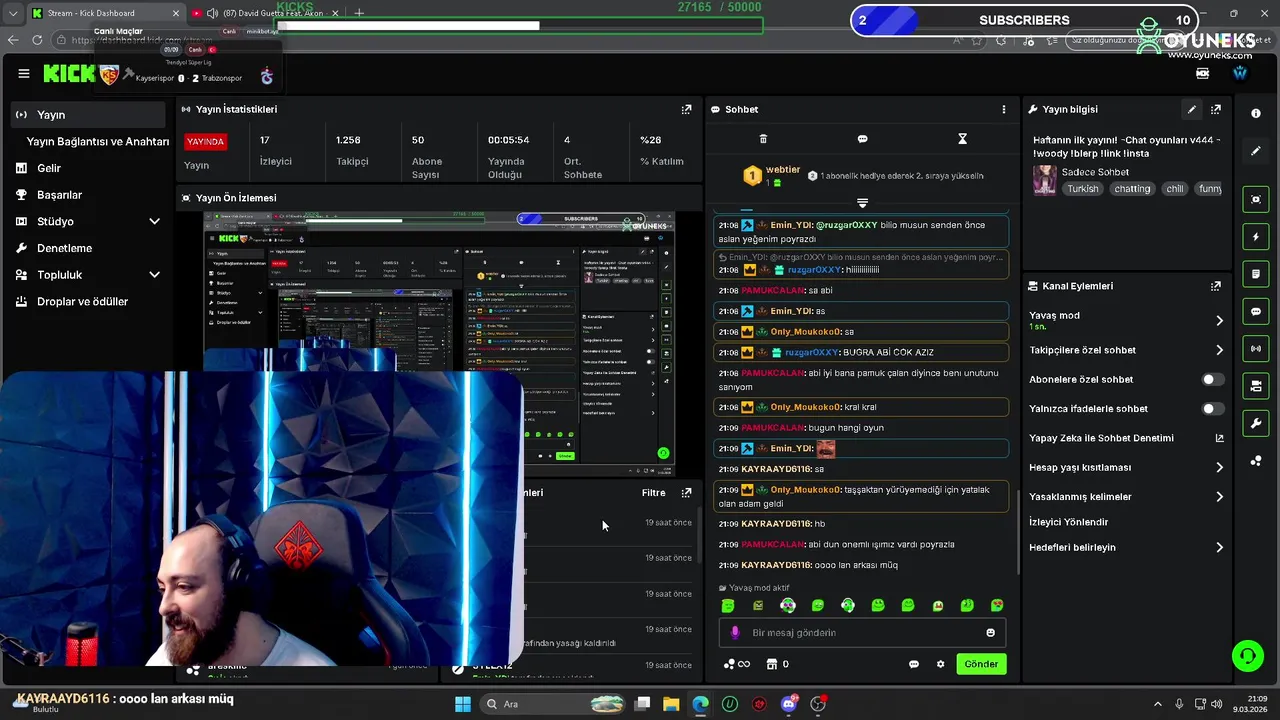Click the pencil icon in the right sidebar

coord(1256,151)
